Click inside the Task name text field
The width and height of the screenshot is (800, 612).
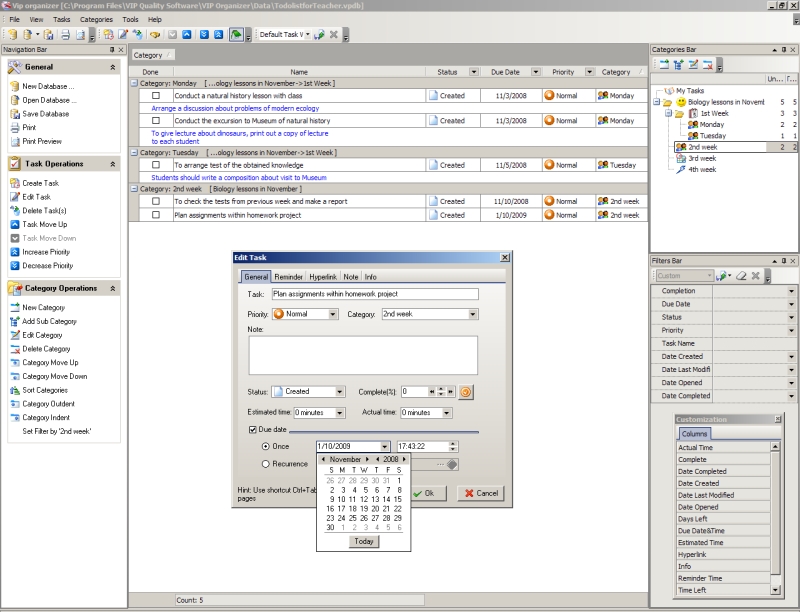tap(374, 294)
